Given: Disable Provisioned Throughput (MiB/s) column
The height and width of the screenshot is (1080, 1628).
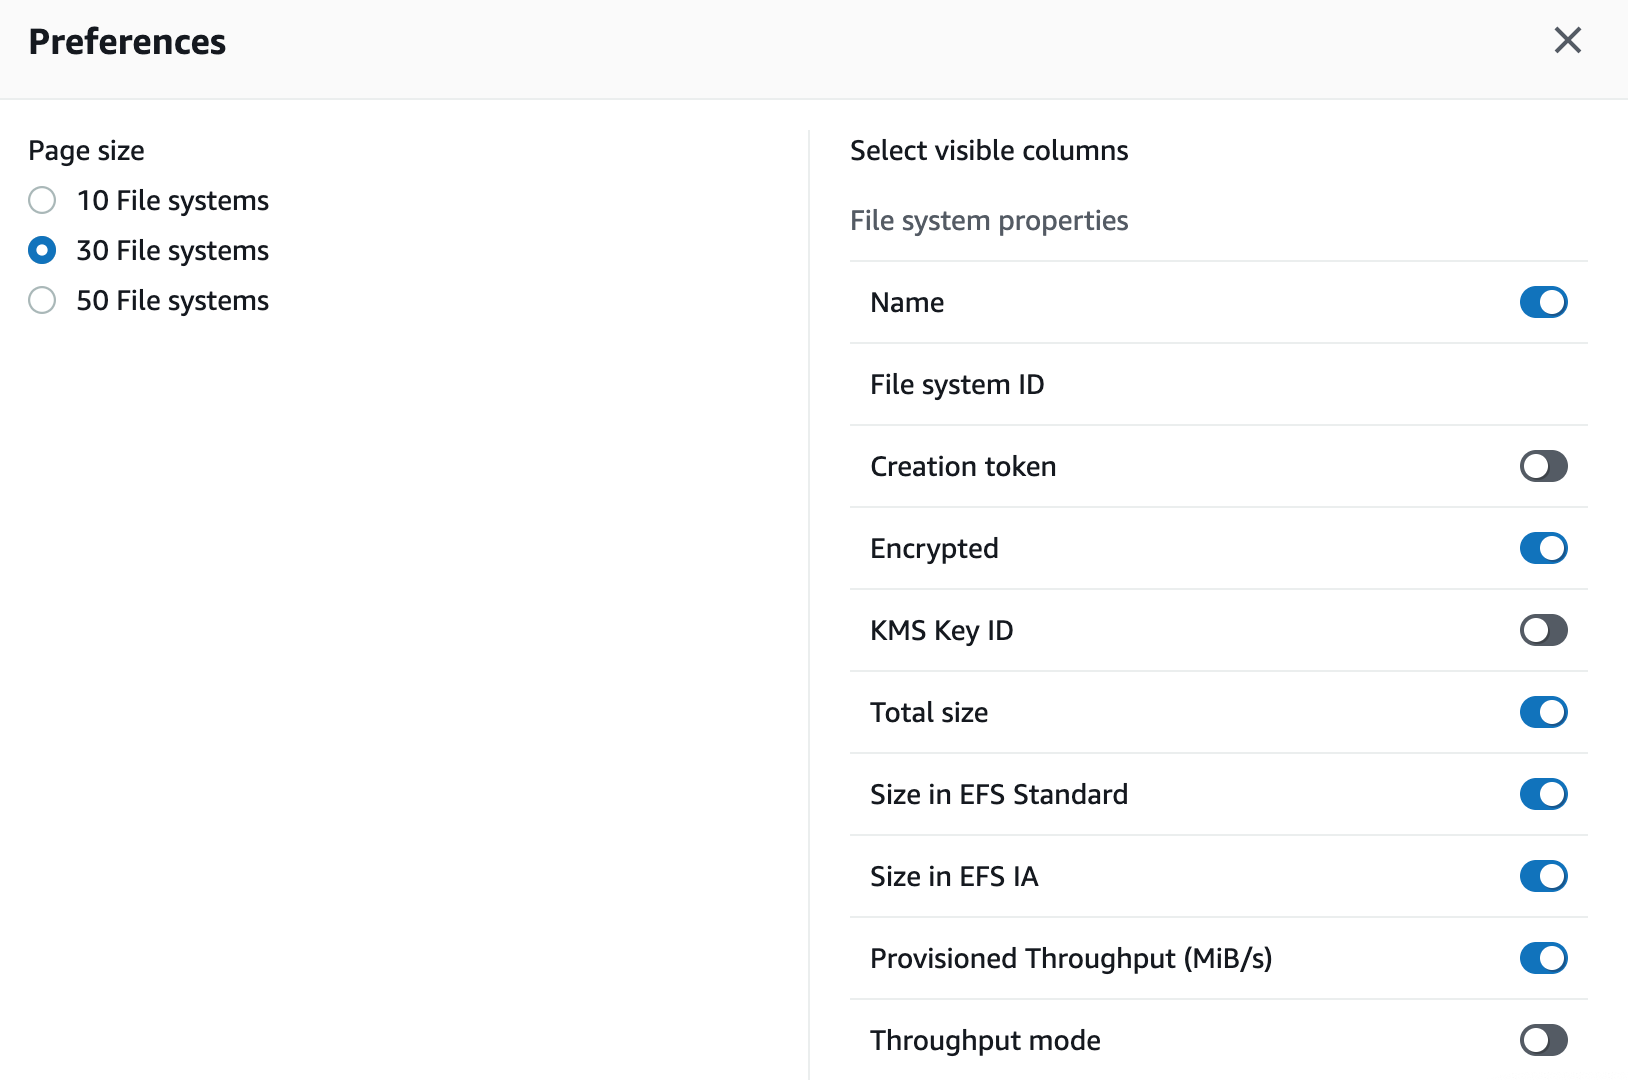Looking at the screenshot, I should click(x=1543, y=958).
